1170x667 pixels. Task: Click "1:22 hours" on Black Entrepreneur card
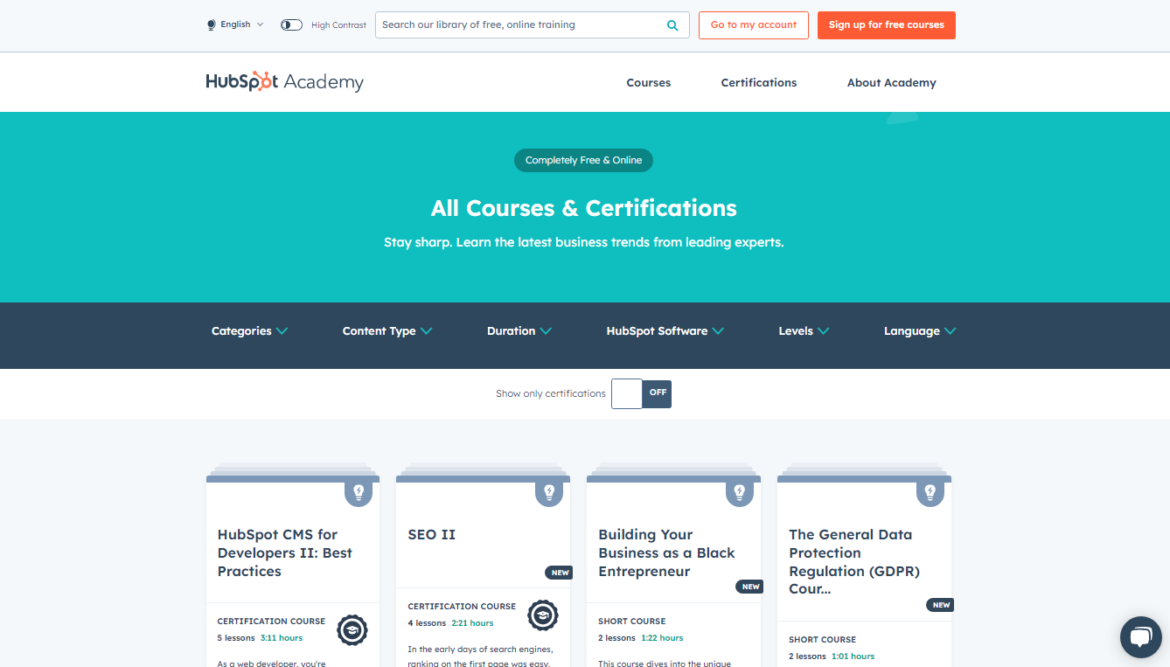[662, 638]
